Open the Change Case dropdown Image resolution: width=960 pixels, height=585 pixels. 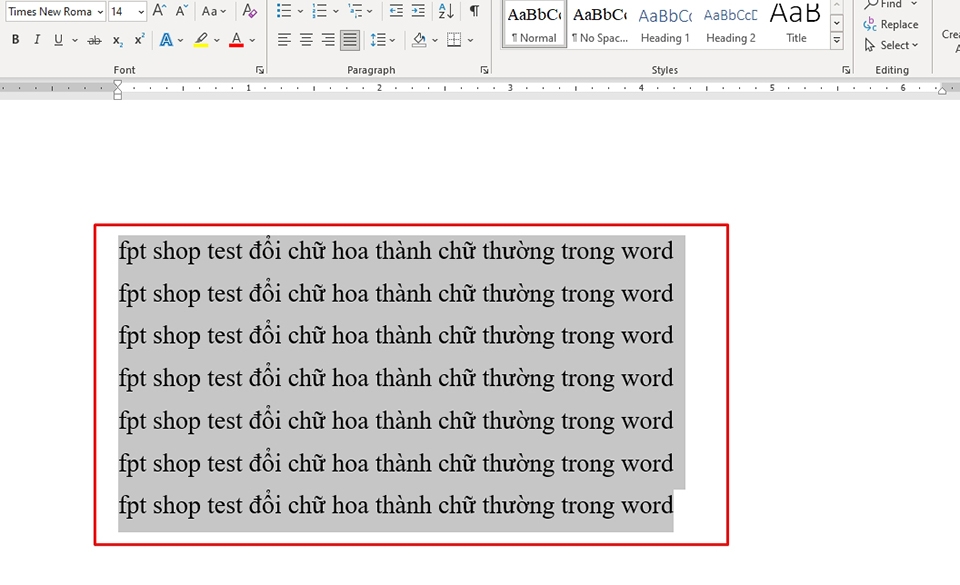[x=212, y=11]
